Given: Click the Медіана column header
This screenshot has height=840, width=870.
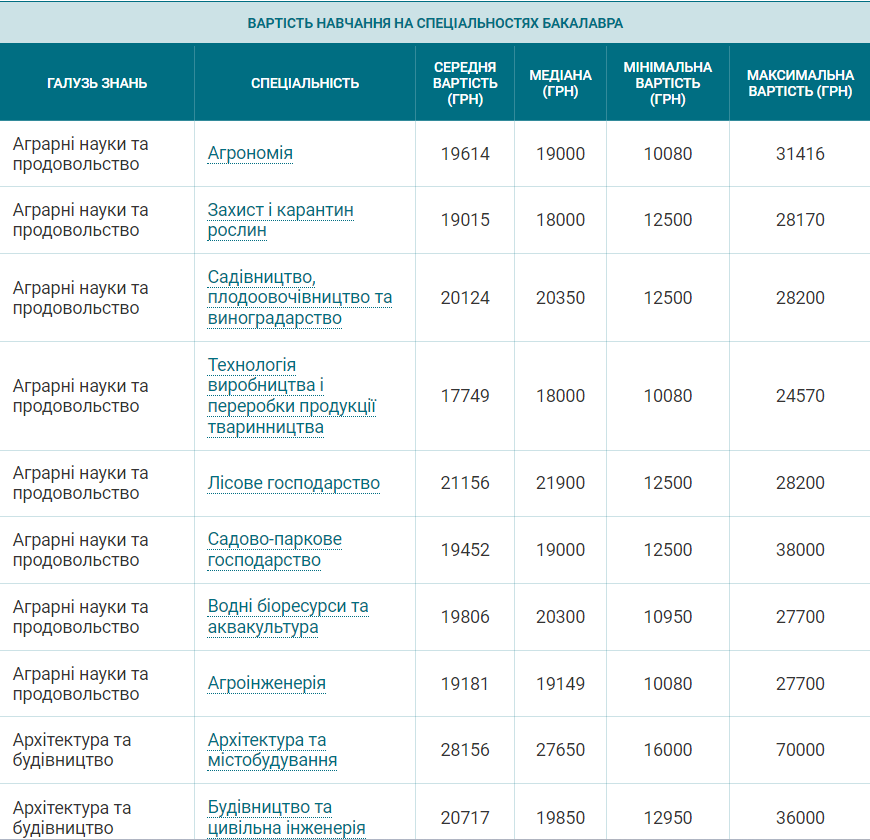Looking at the screenshot, I should pyautogui.click(x=560, y=83).
